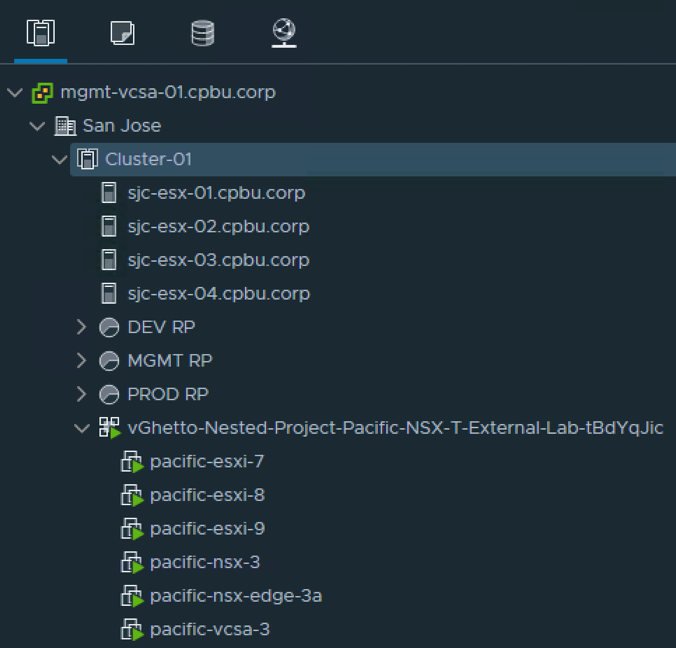Collapse the vGhetto-Nested-Project-Pacific vApp node

coord(82,428)
